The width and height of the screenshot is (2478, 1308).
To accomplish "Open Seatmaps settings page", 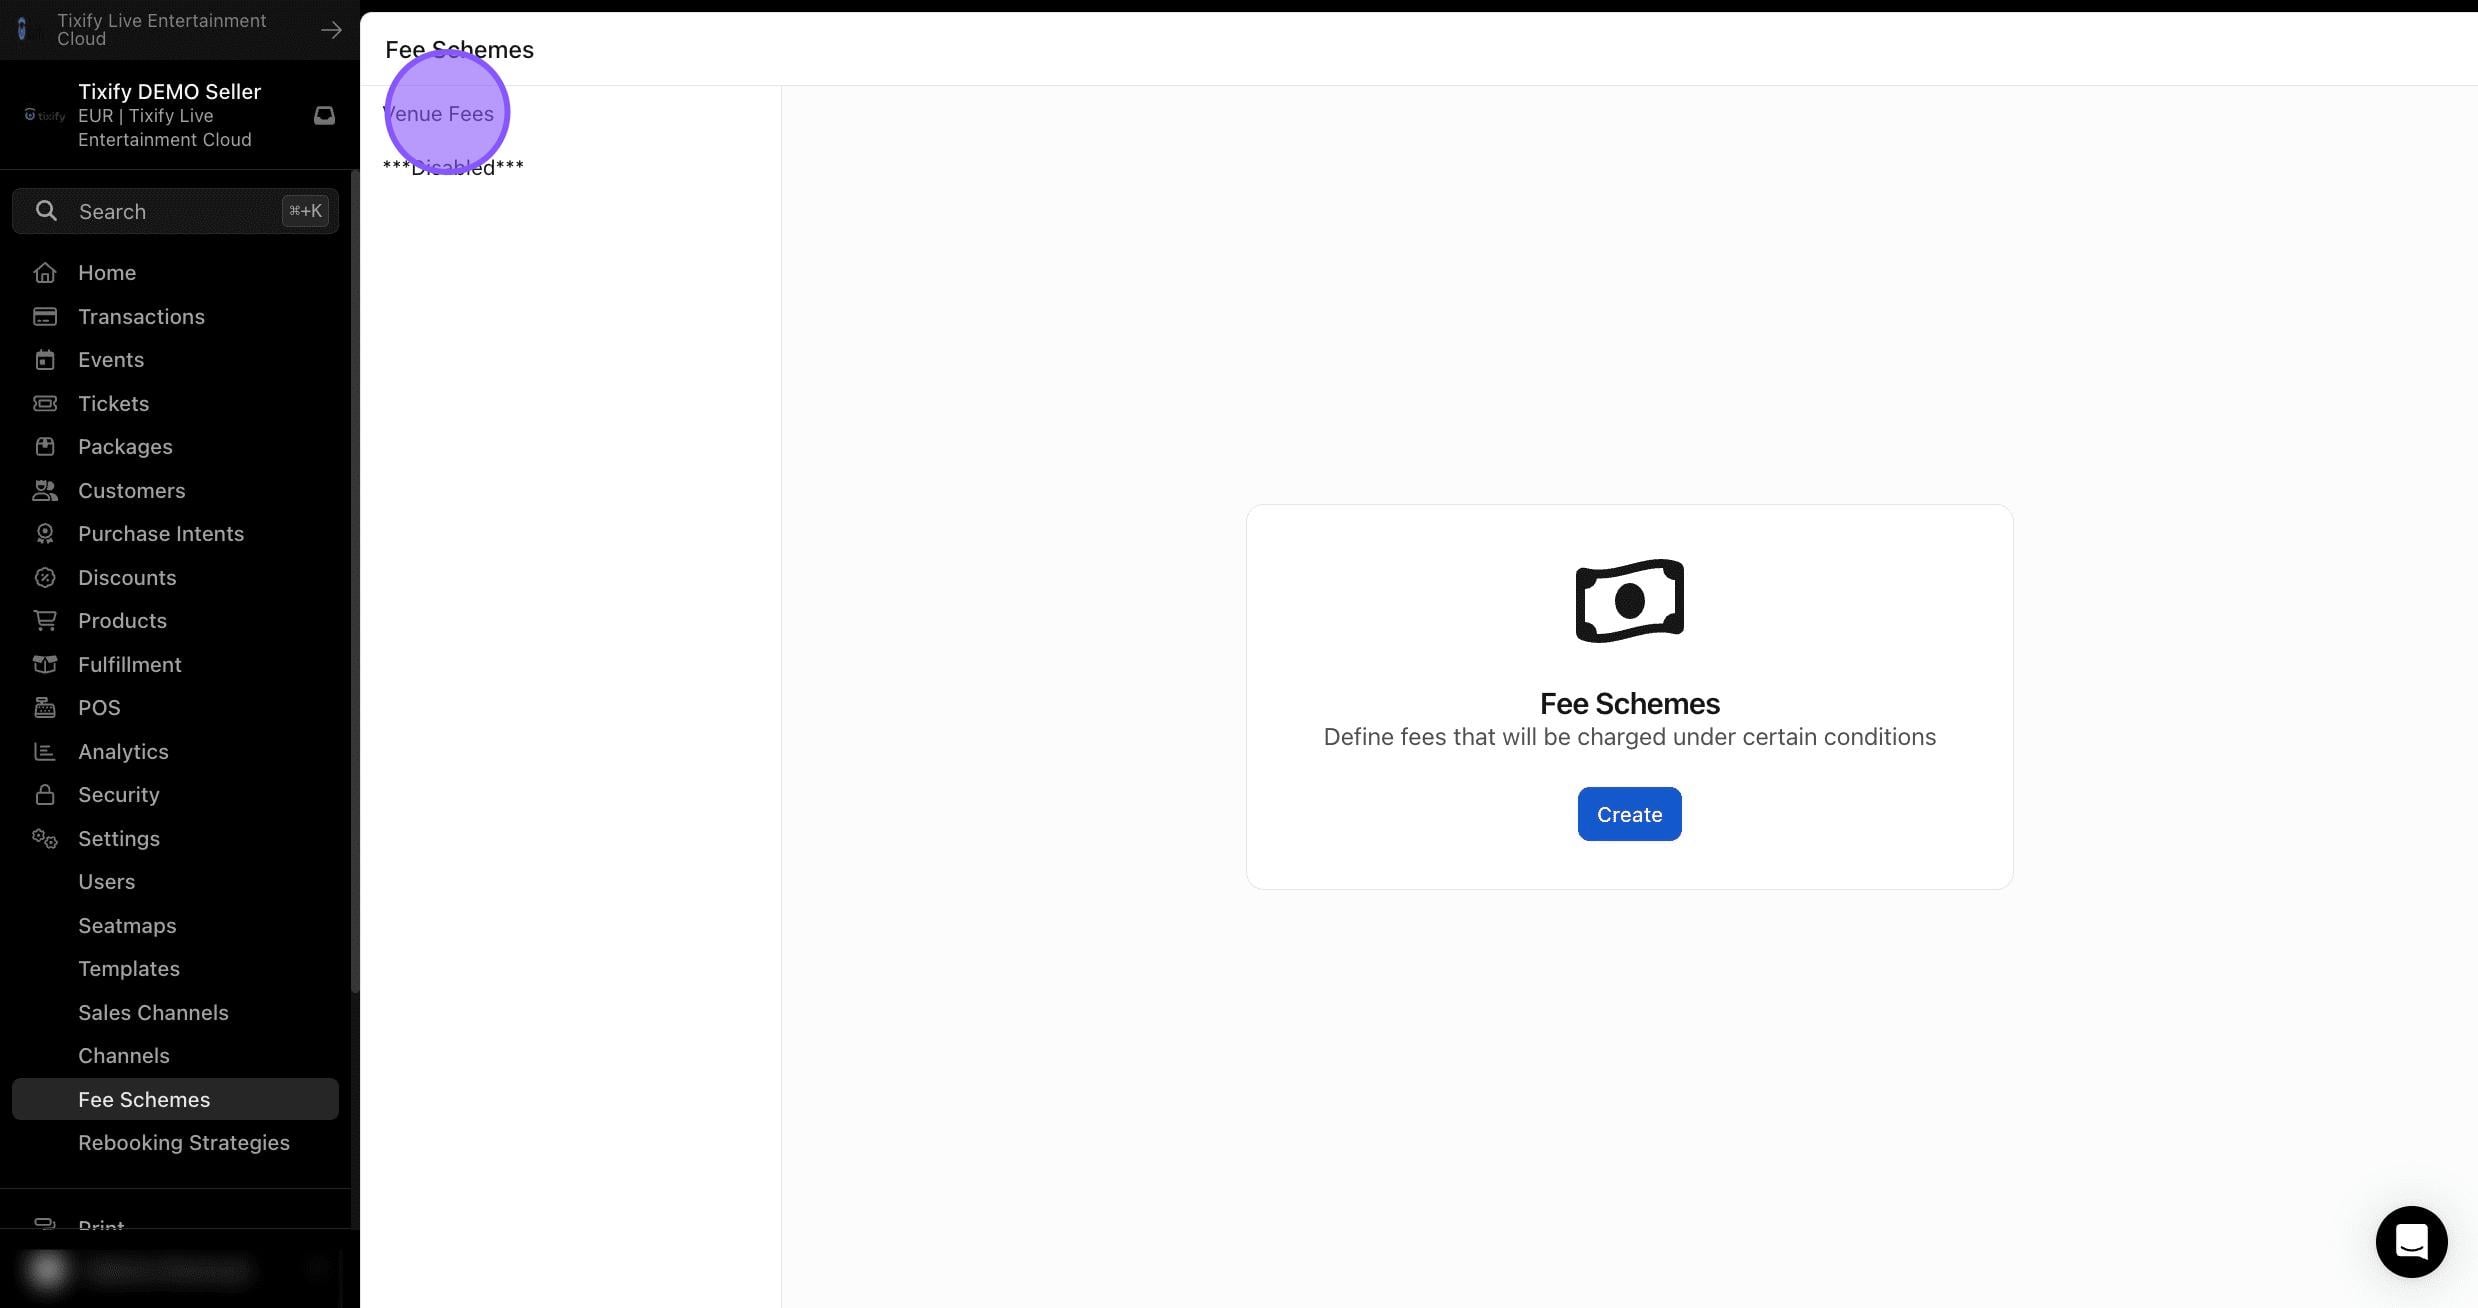I will (x=127, y=926).
